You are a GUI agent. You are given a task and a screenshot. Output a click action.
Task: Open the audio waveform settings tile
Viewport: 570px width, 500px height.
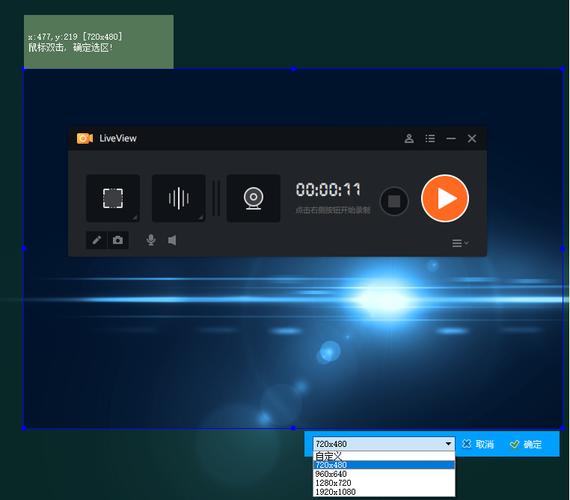(178, 198)
